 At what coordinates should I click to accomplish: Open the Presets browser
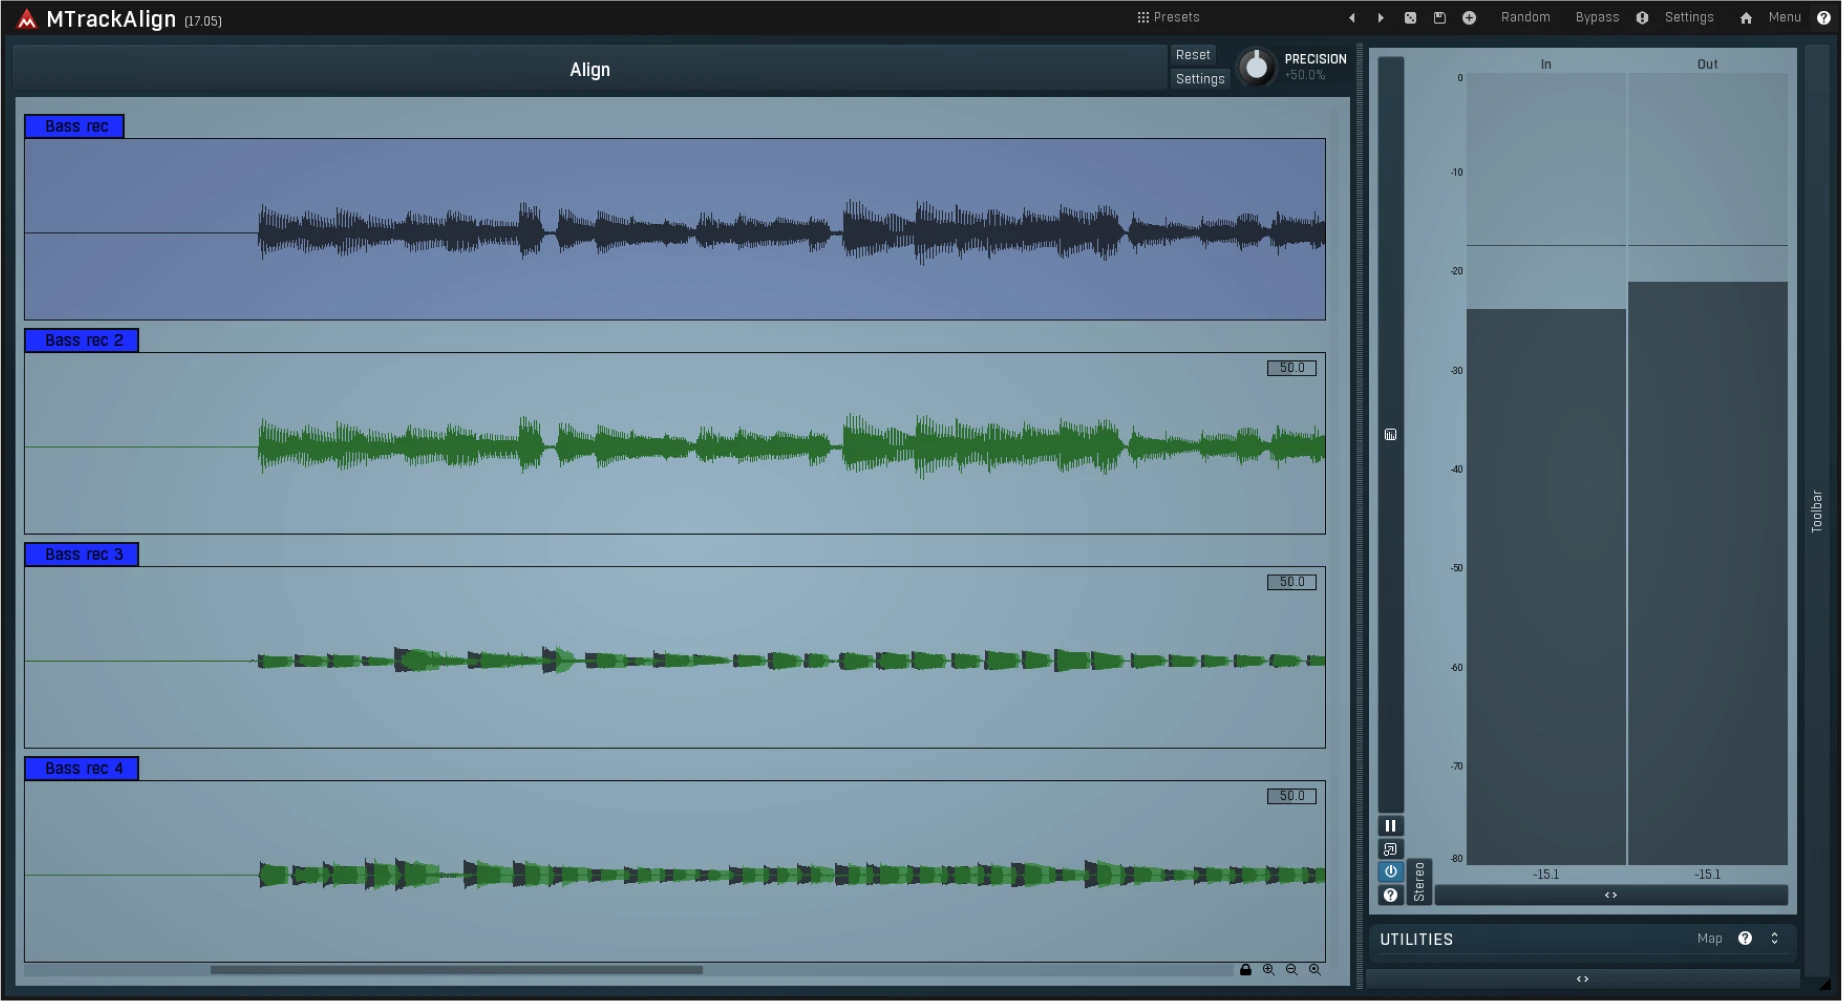tap(1174, 17)
